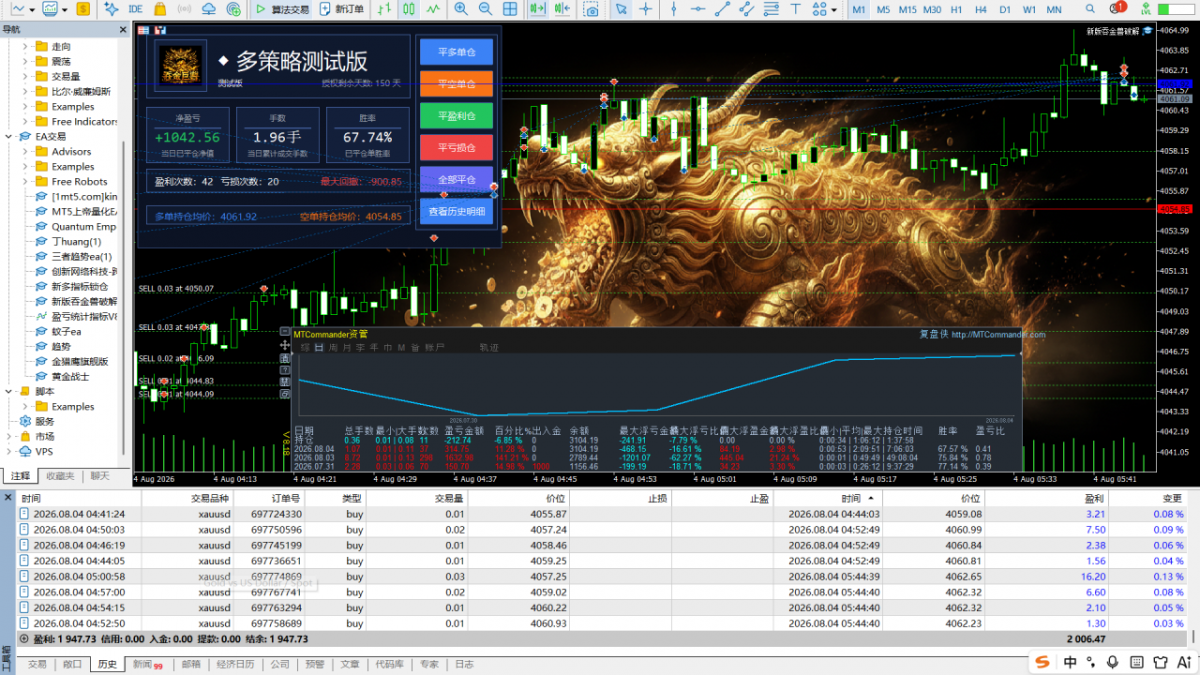Select the text label tool

[796, 9]
